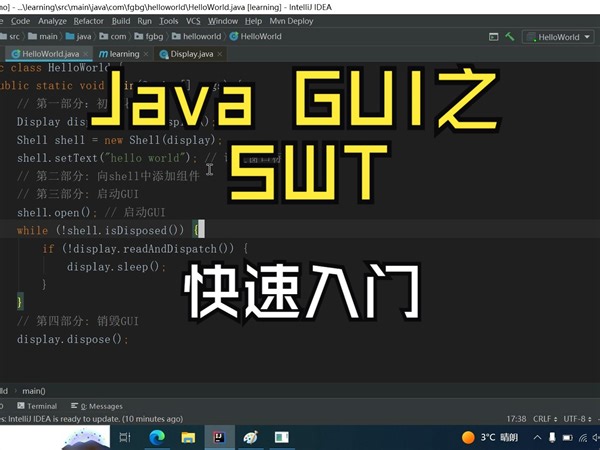This screenshot has width=600, height=450.
Task: Open the Tools menu
Action: [169, 21]
